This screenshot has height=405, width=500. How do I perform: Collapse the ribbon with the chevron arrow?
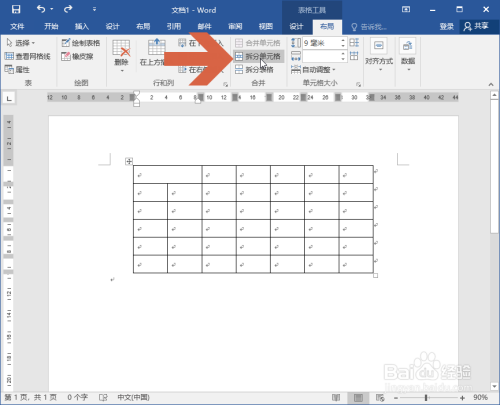[x=491, y=85]
